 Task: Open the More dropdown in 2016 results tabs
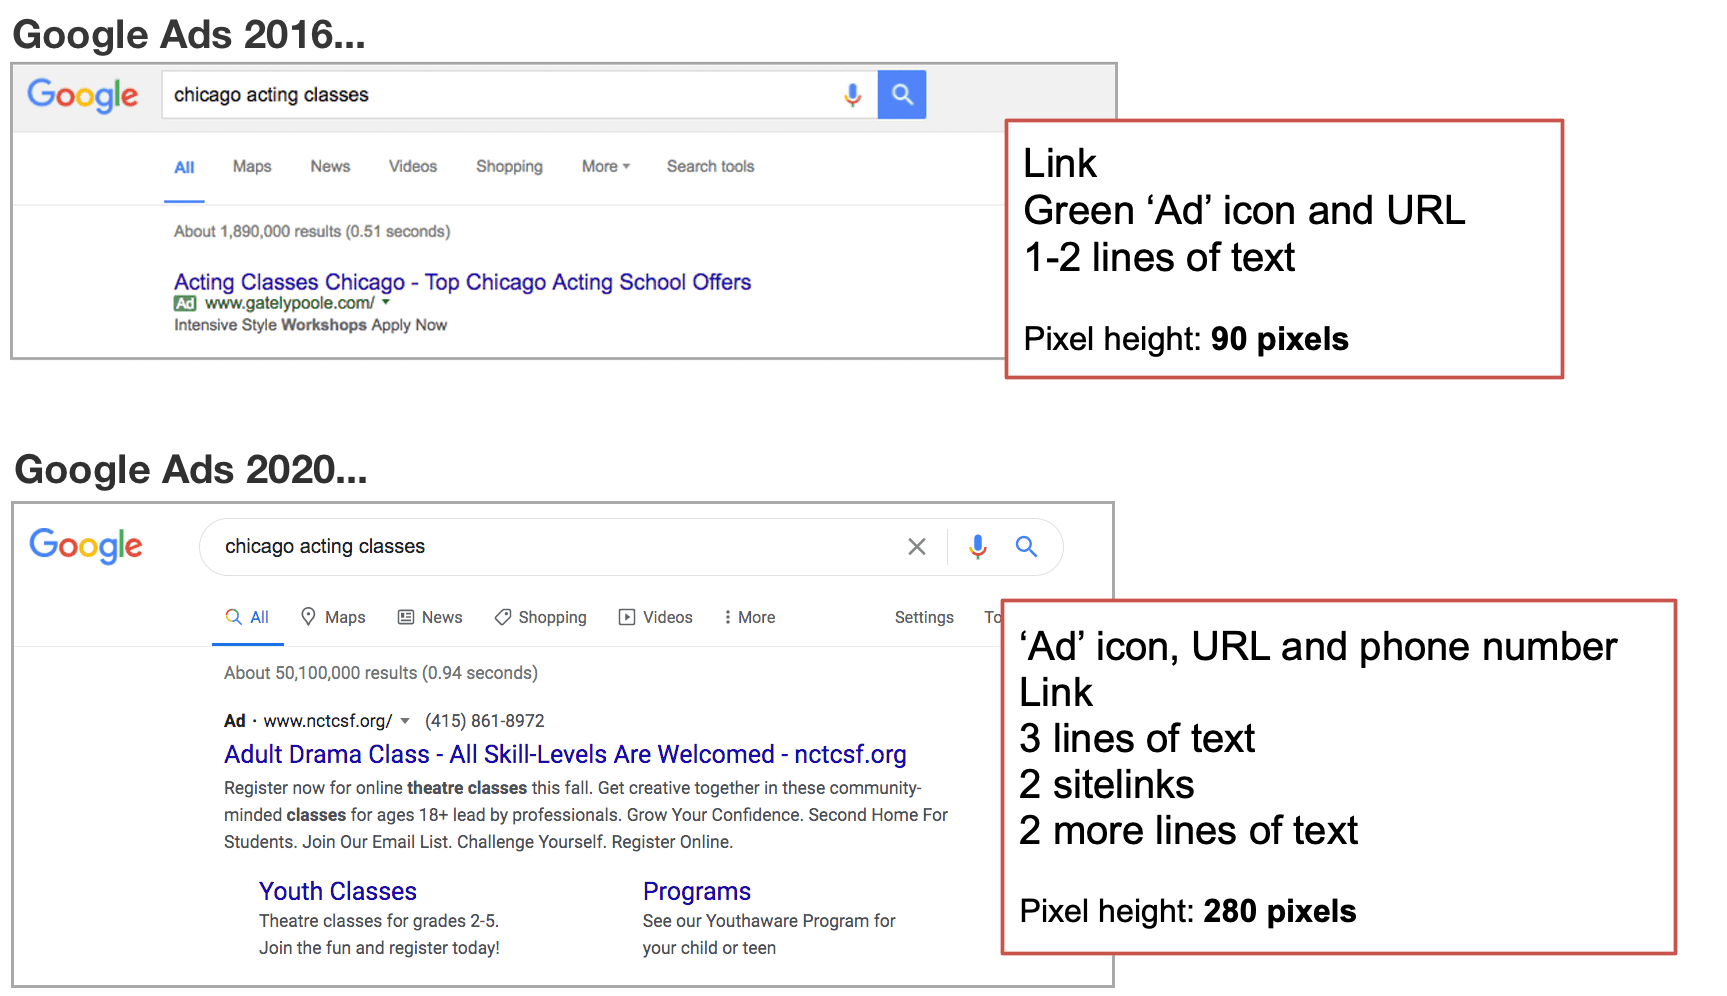point(606,166)
